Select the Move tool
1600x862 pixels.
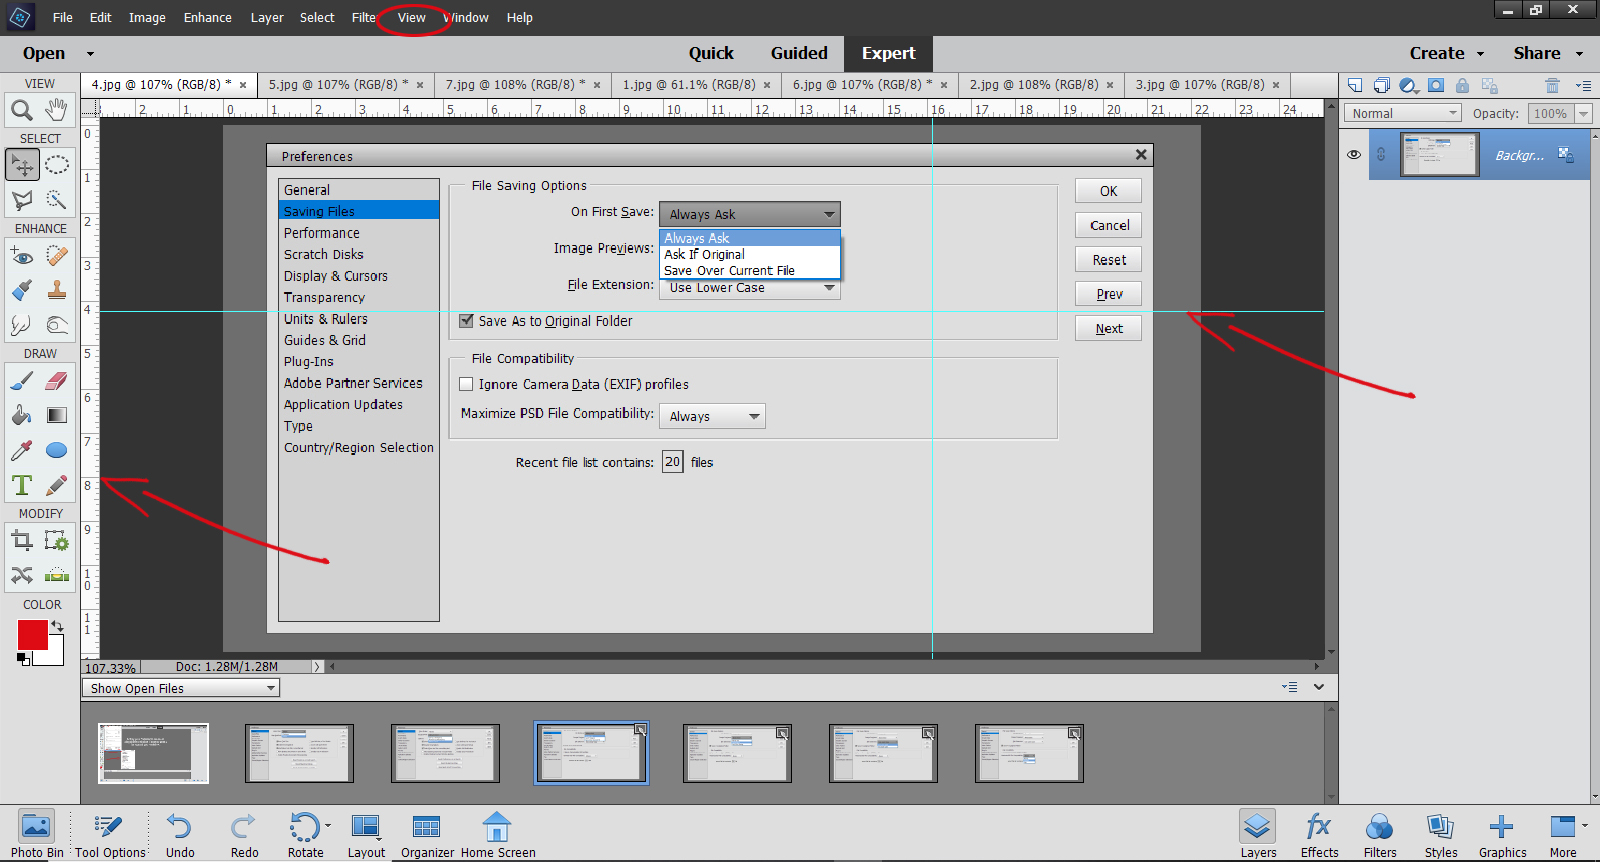click(x=21, y=165)
